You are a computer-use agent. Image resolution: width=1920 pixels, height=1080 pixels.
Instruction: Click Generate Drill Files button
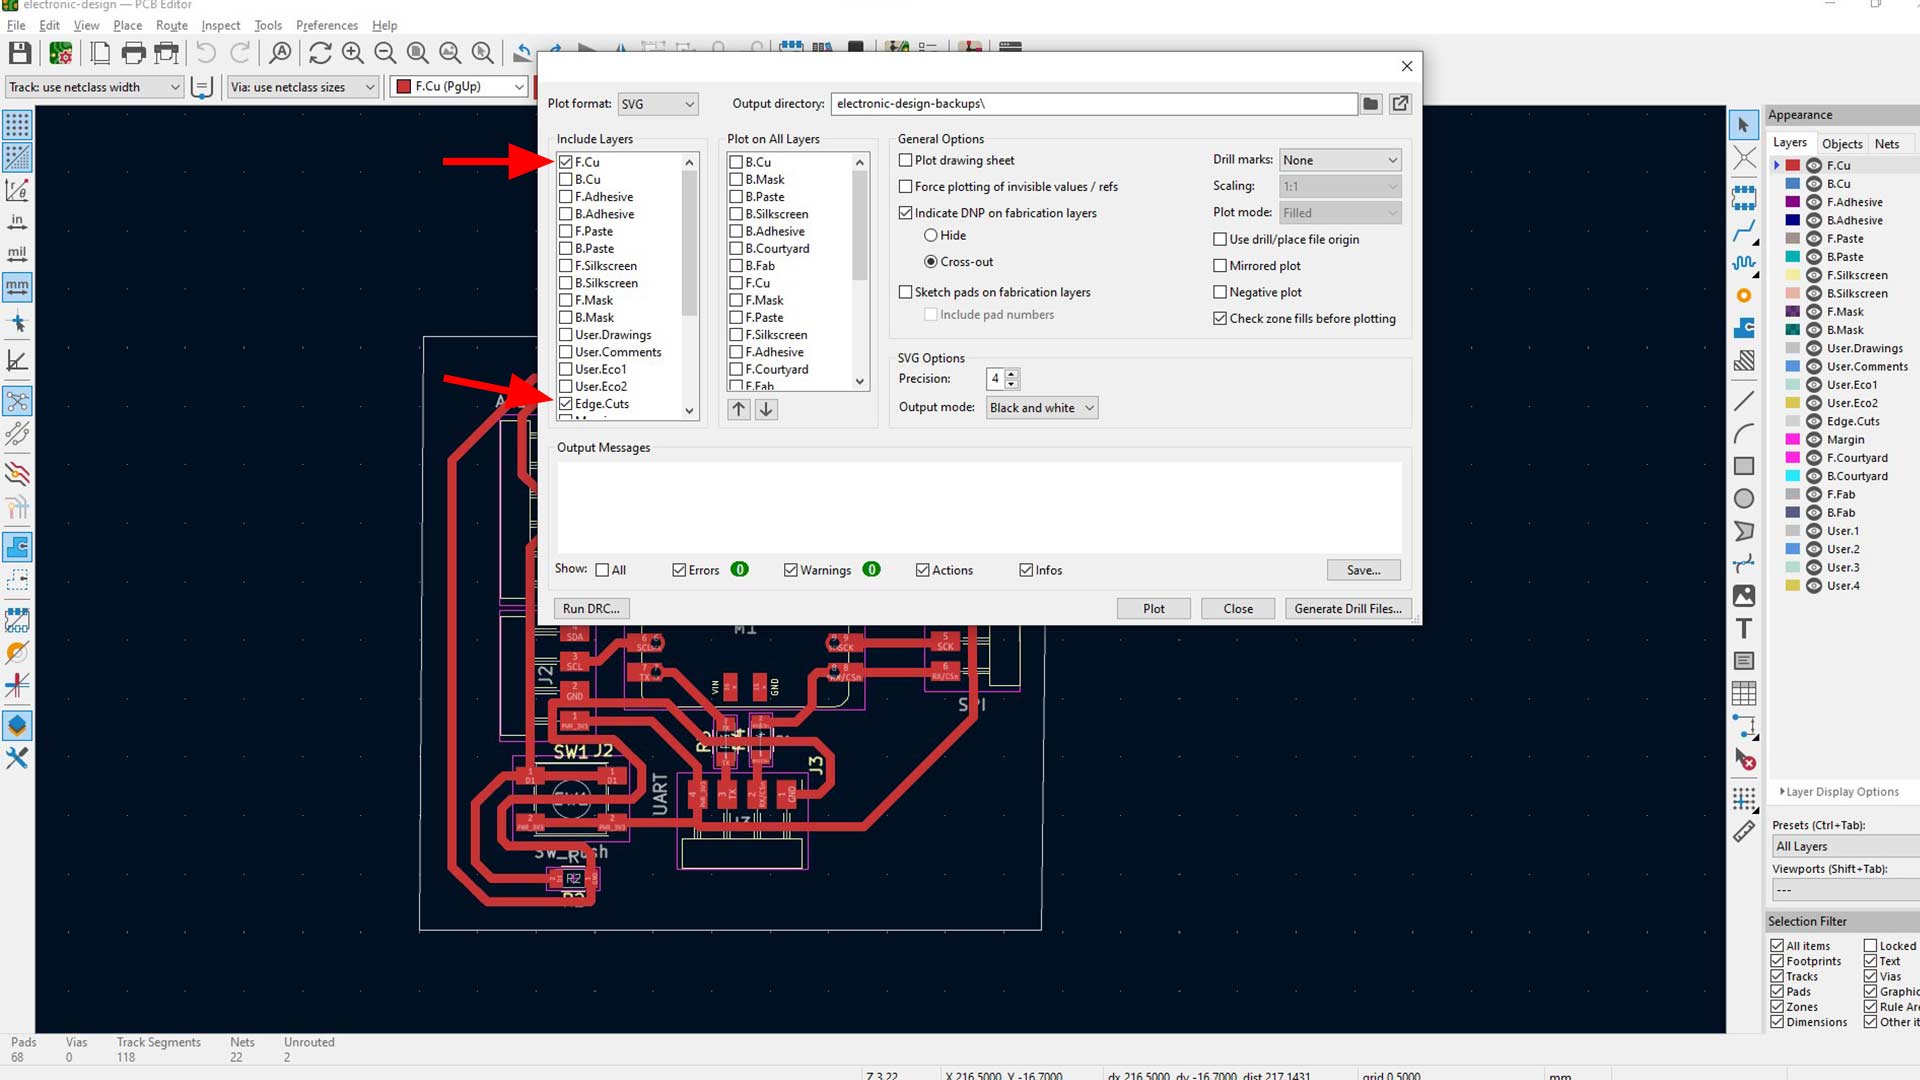[1348, 609]
